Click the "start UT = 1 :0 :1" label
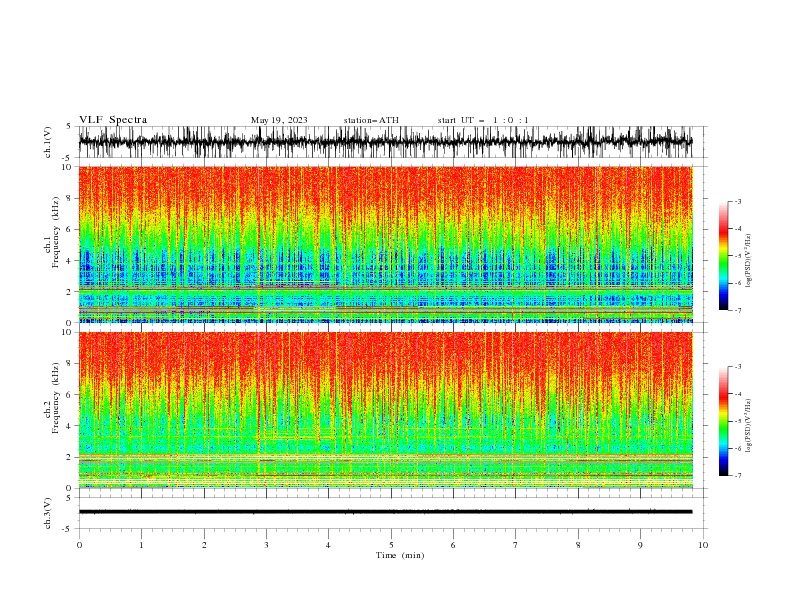Image resolution: width=792 pixels, height=612 pixels. (483, 120)
